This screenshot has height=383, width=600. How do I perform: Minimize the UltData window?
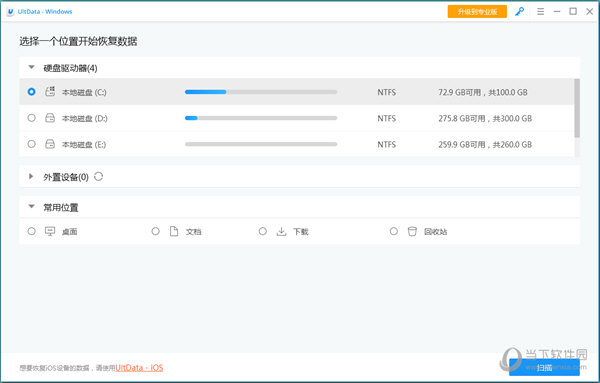pos(557,11)
